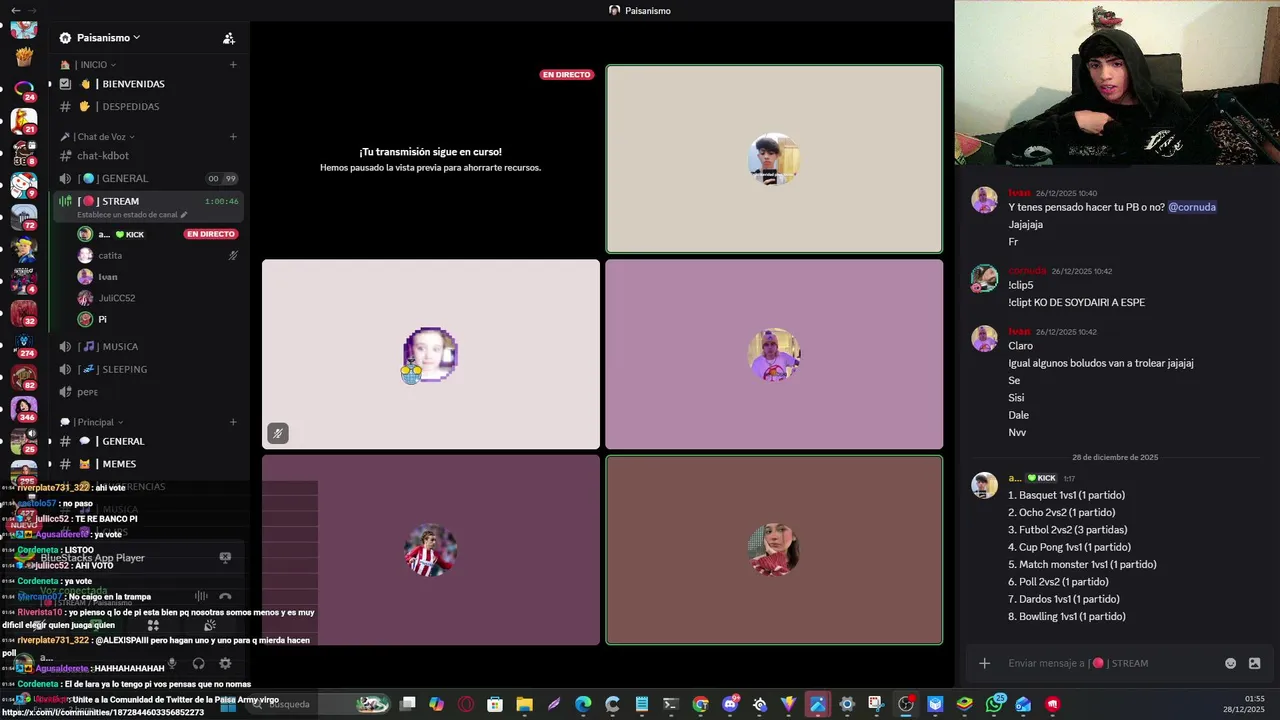
Task: Select user catita in voice list
Action: pos(110,256)
